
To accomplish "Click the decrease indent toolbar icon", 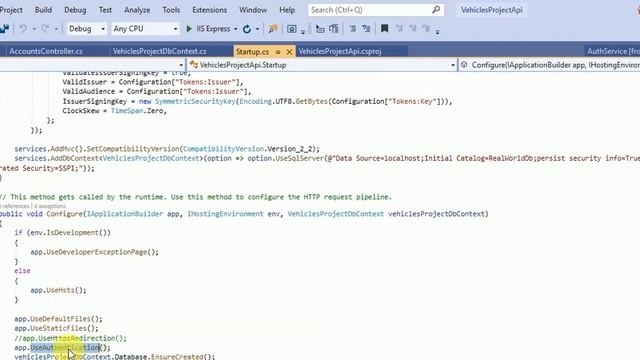I will pos(320,29).
